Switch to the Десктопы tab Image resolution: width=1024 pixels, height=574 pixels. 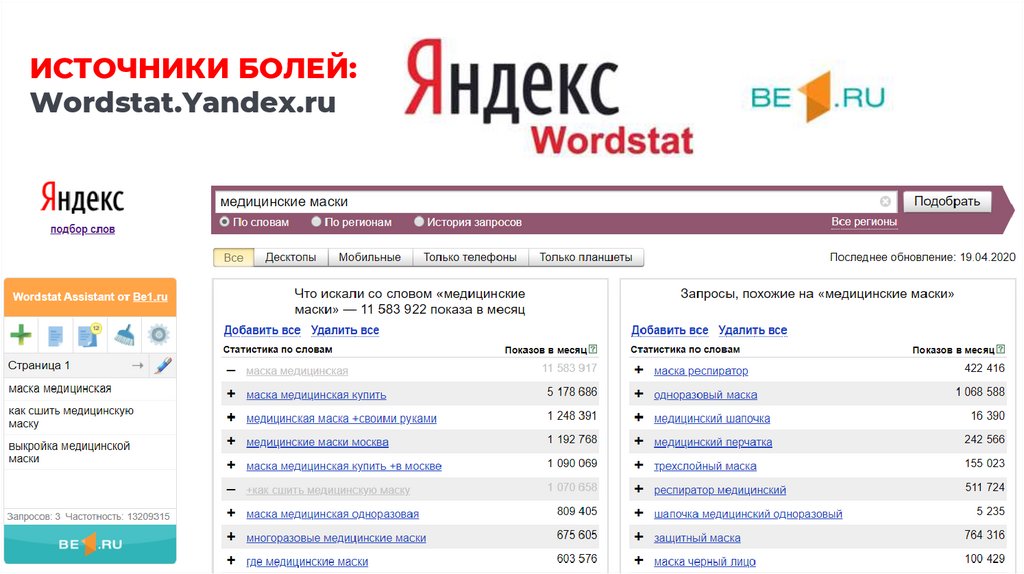(291, 257)
